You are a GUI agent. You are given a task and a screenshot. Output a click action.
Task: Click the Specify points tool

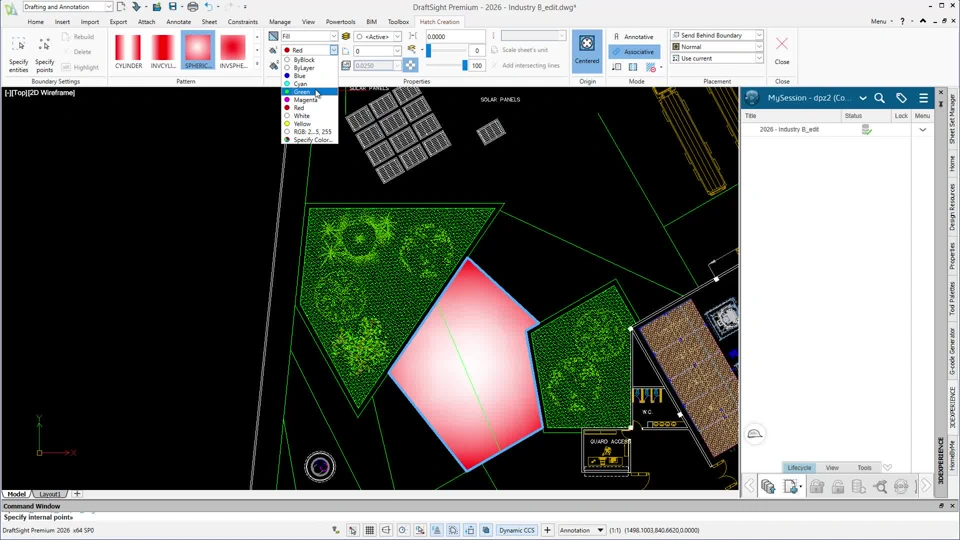[x=44, y=54]
